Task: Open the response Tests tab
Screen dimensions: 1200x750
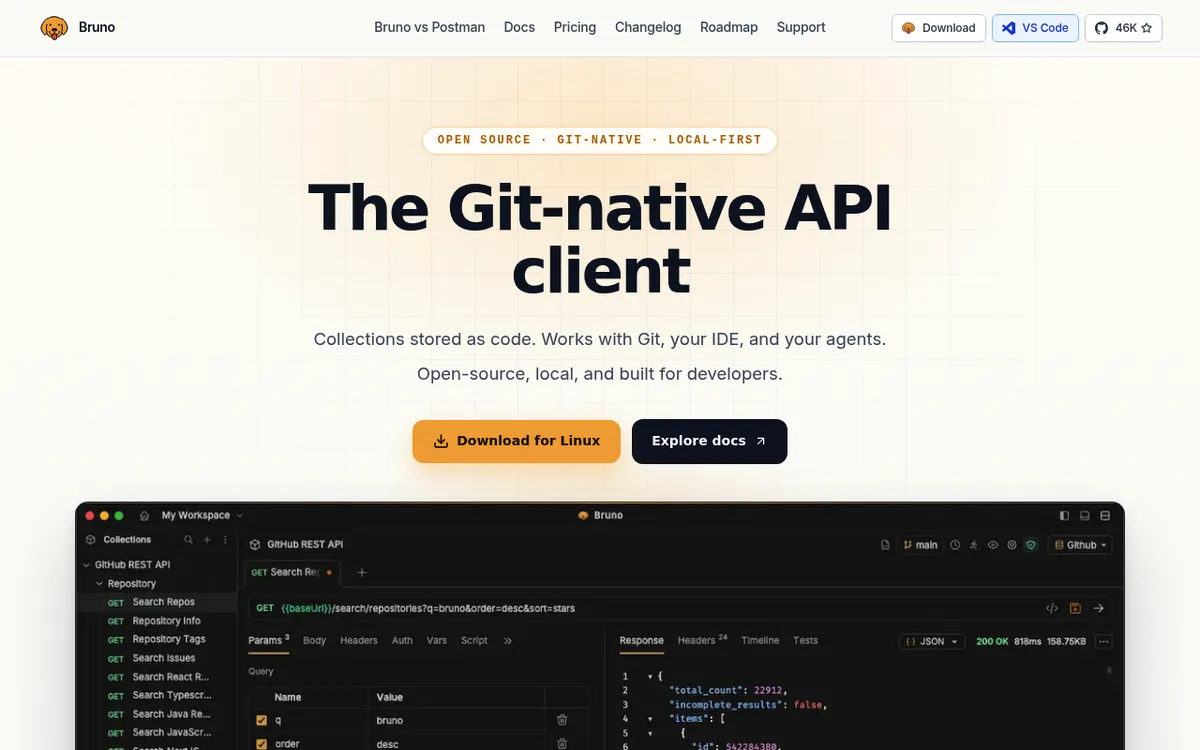Action: pos(805,641)
